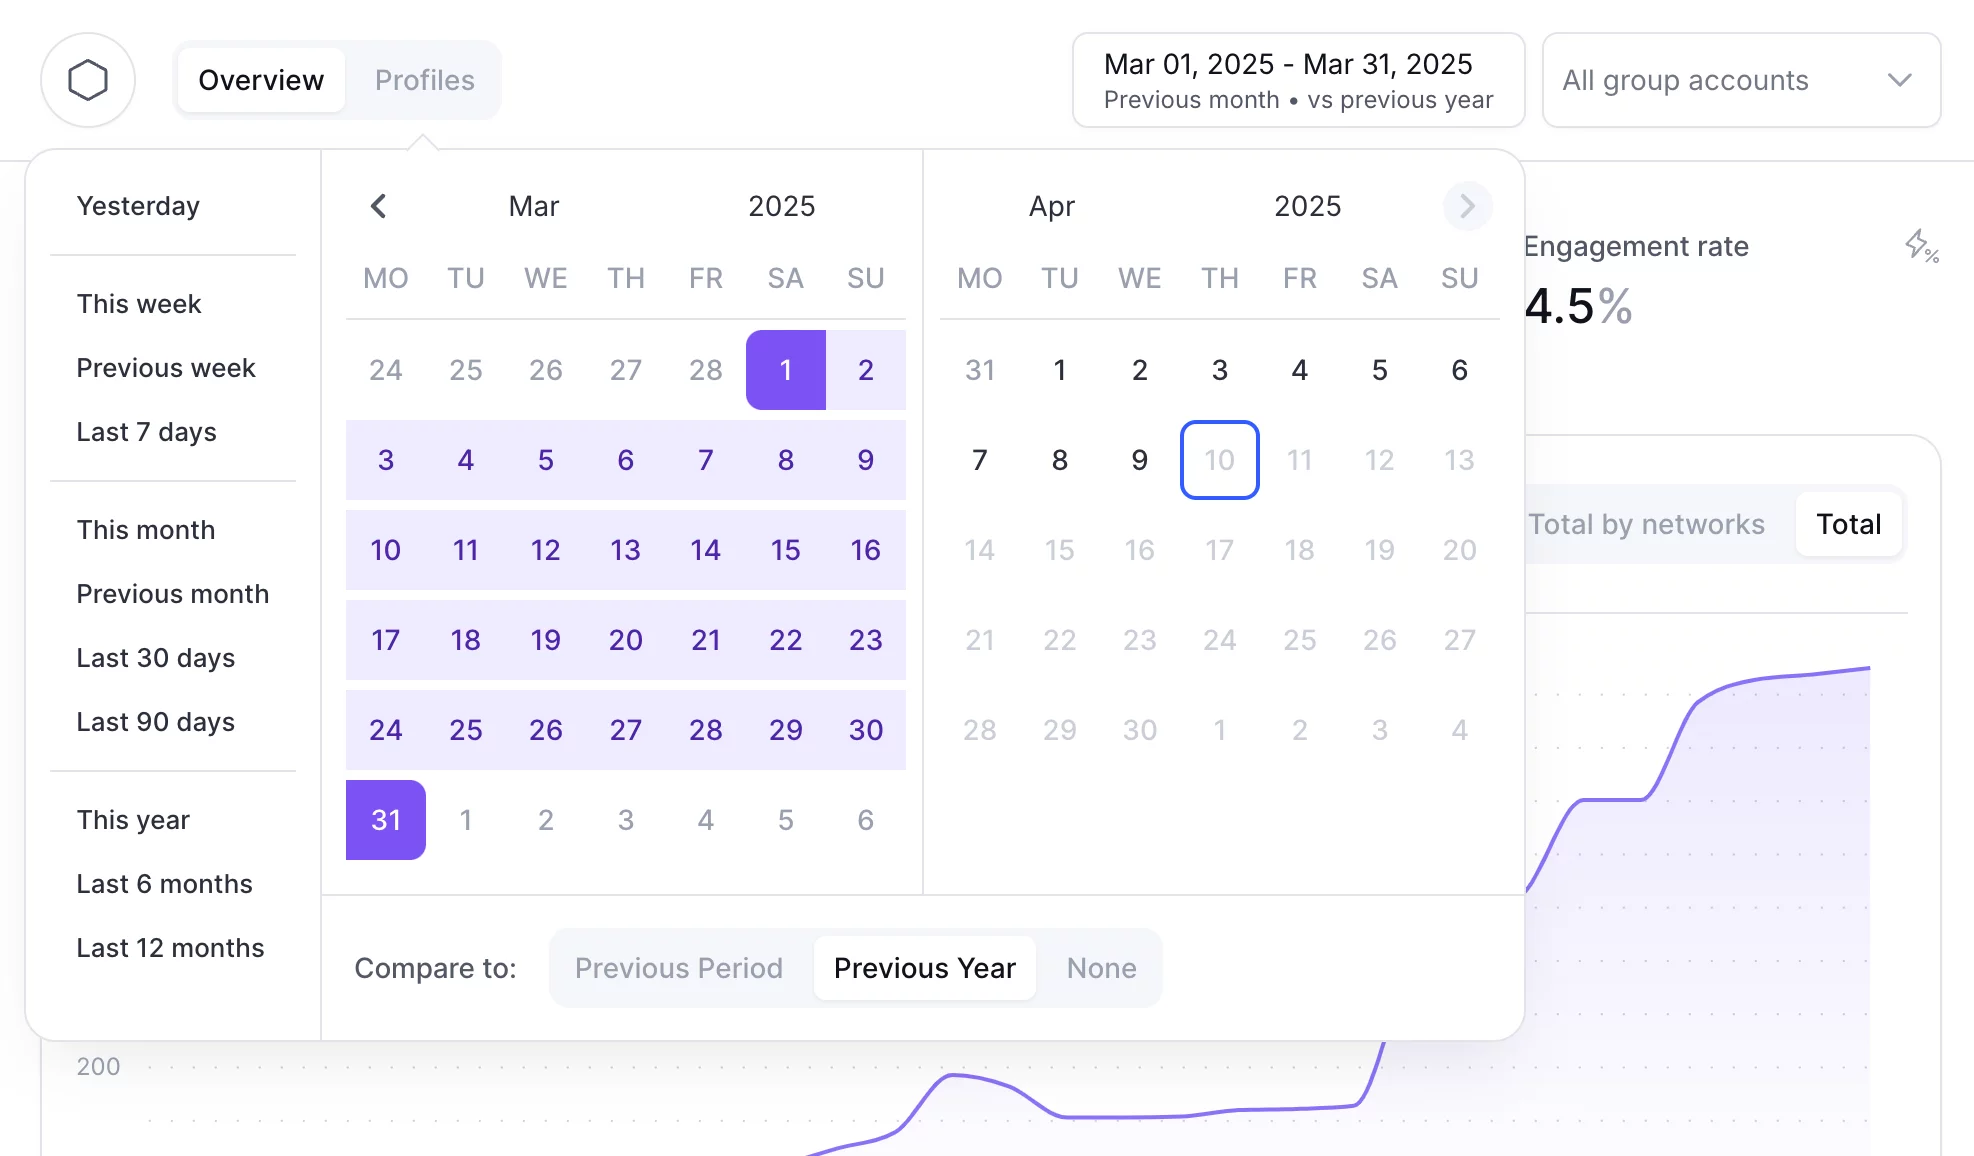Set comparison to None
This screenshot has width=1974, height=1156.
click(1101, 968)
